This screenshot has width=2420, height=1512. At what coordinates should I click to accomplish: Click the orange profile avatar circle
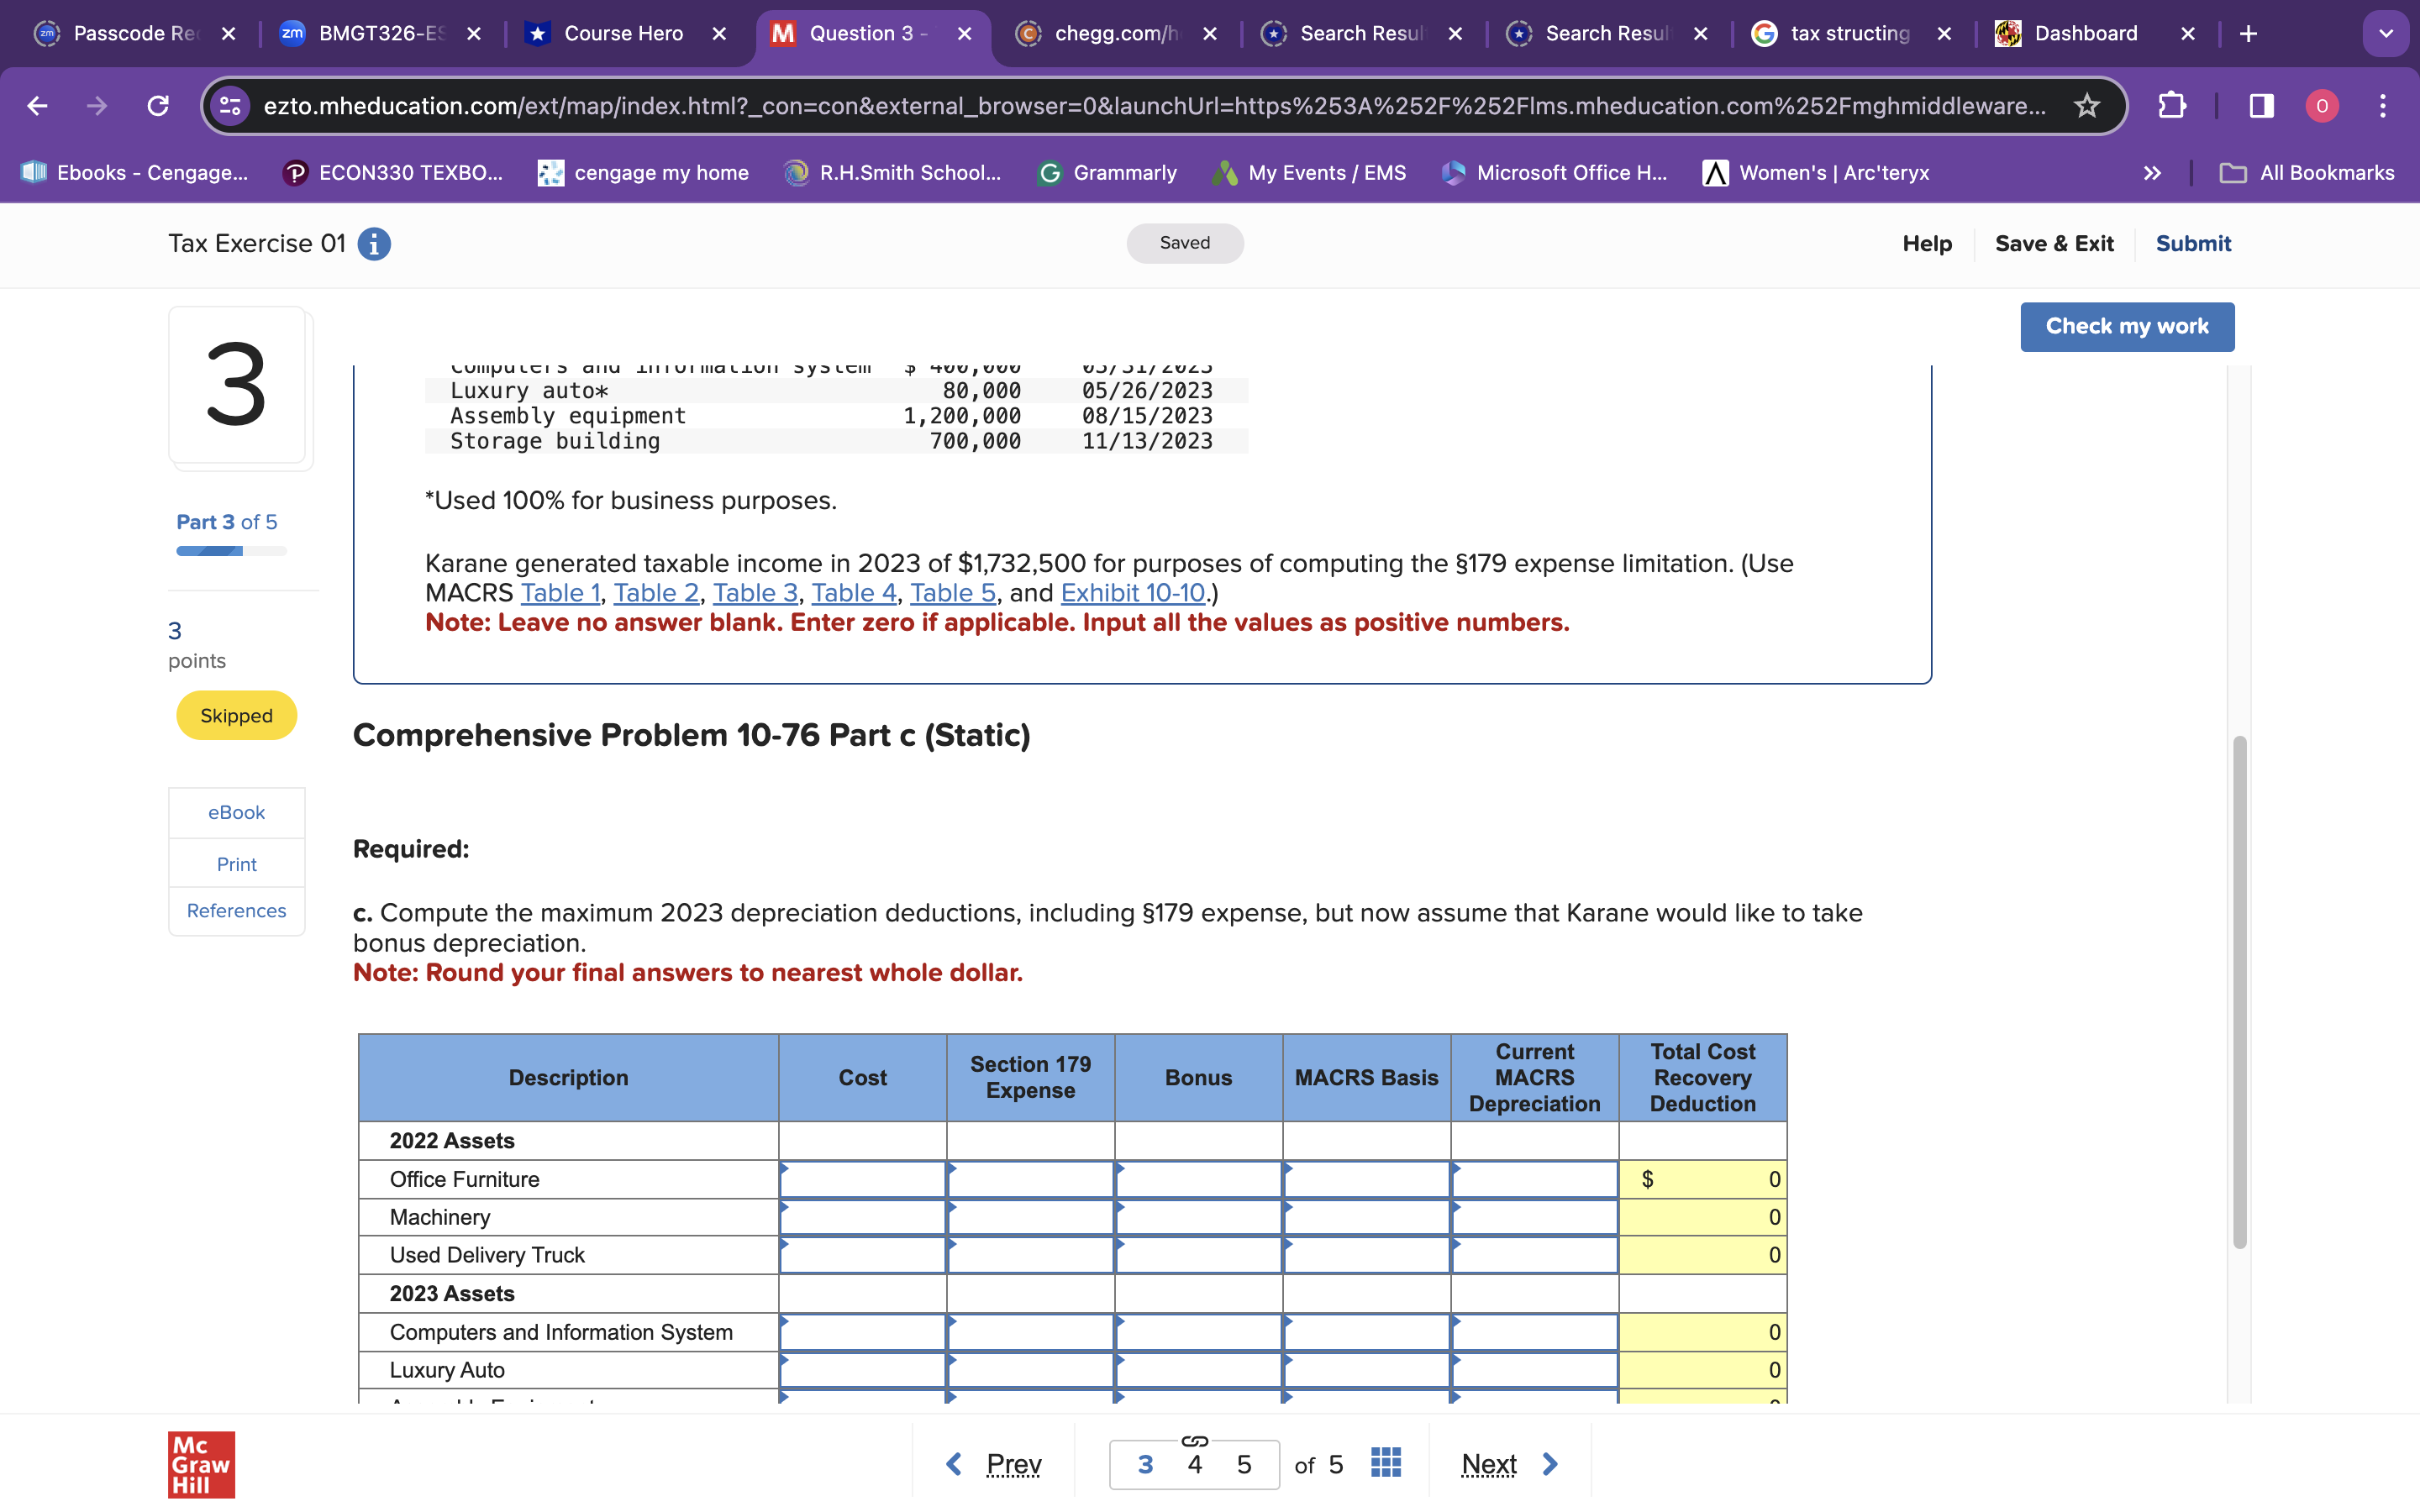(x=2322, y=105)
